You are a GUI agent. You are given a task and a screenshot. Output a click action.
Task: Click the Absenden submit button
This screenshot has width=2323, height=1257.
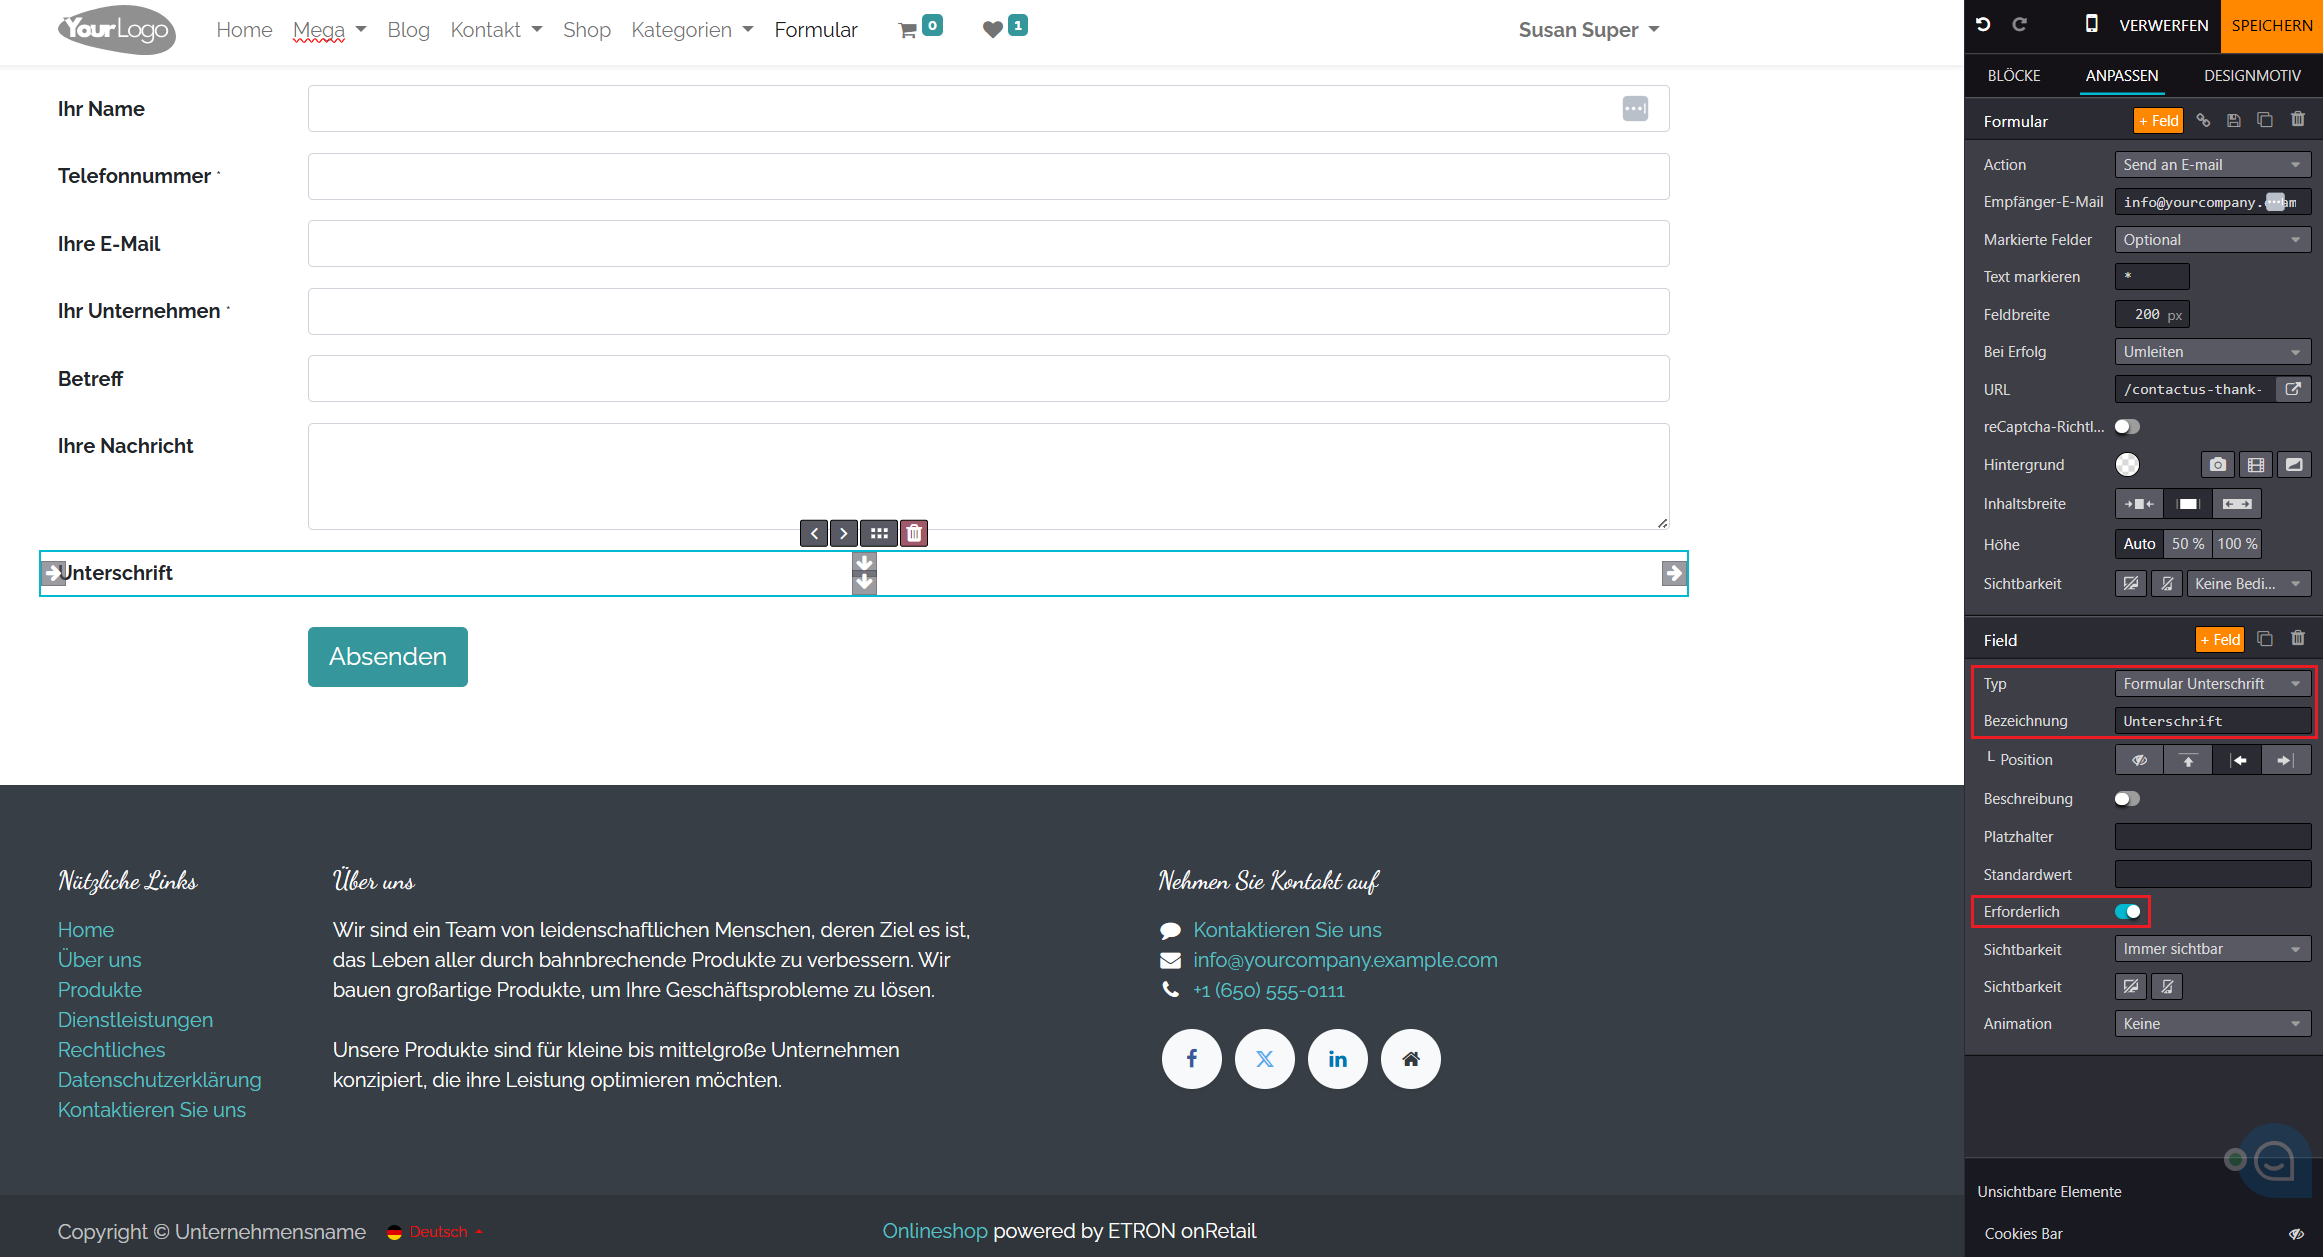(388, 657)
